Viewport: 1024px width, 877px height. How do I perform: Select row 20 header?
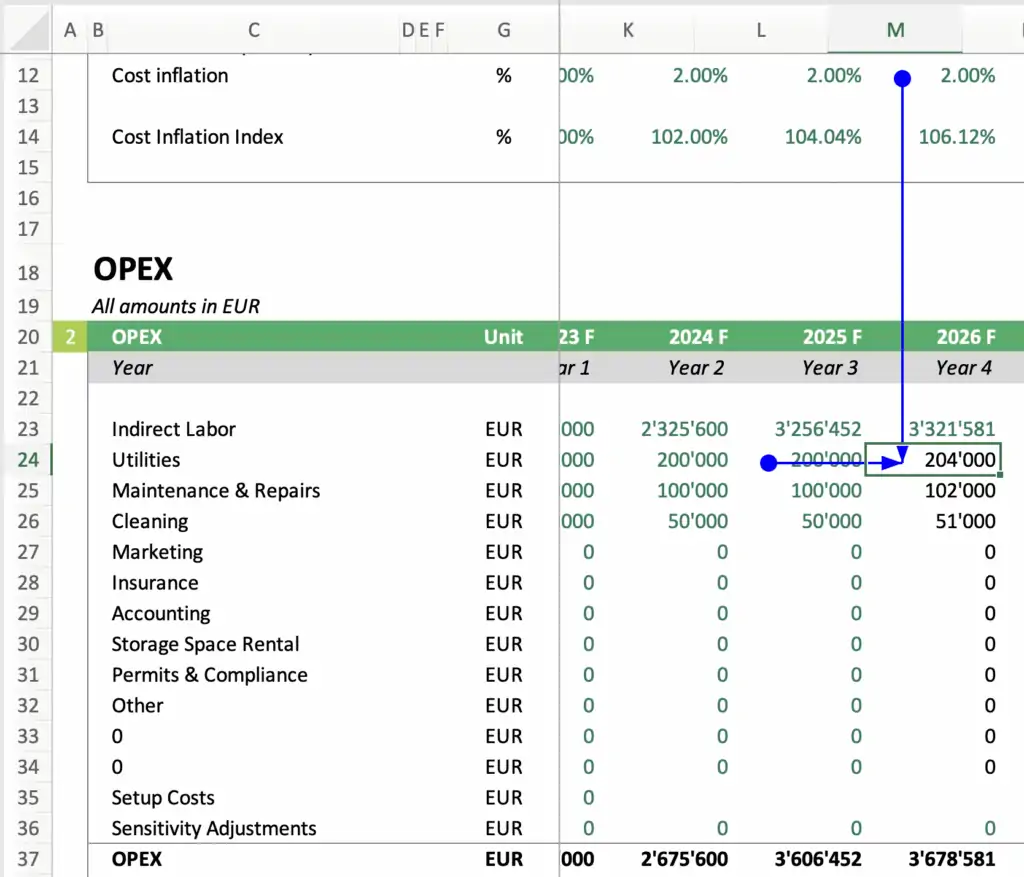28,337
